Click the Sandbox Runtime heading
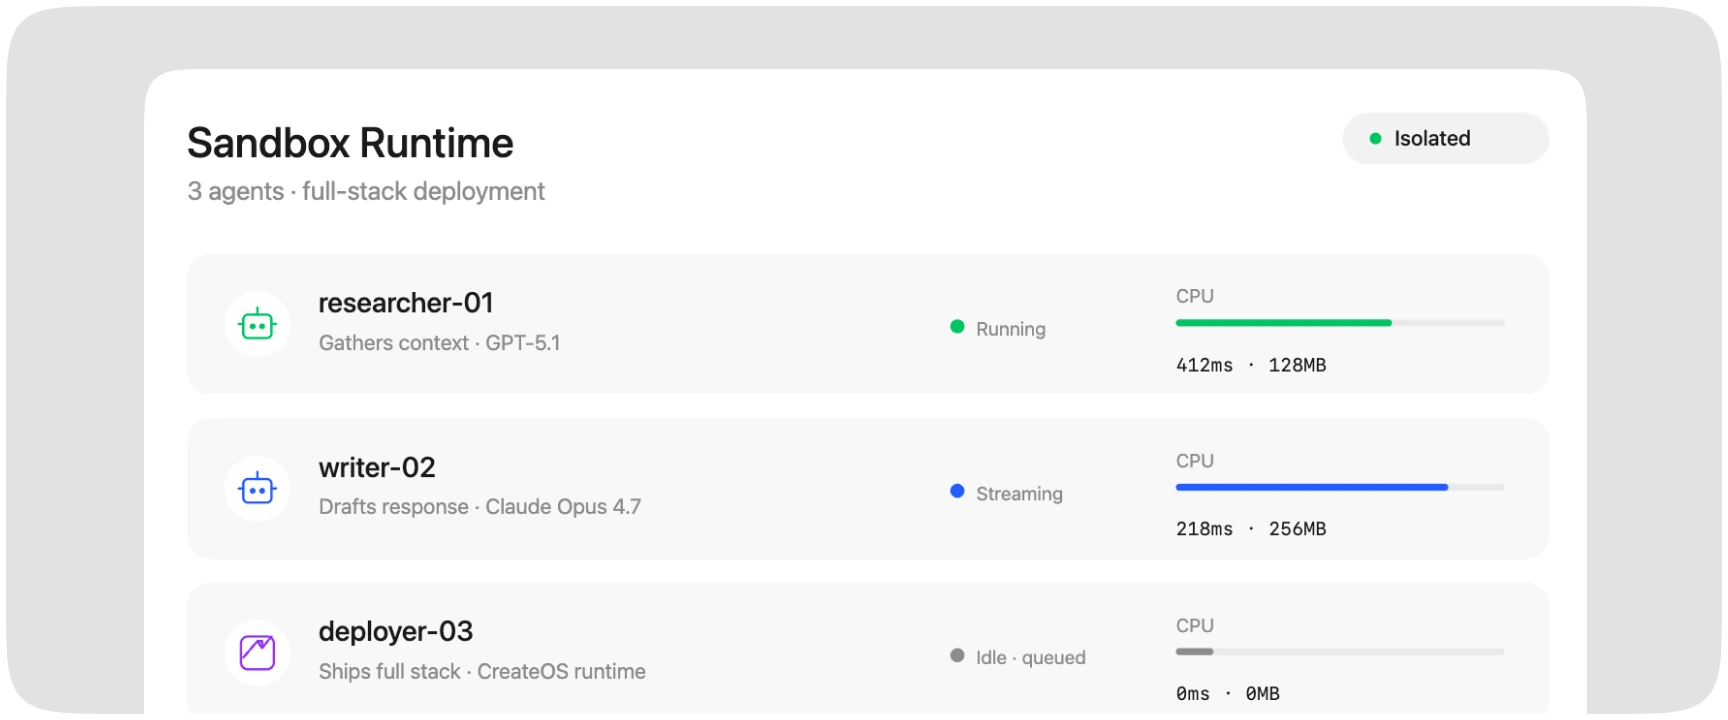Viewport: 1728px width, 720px height. (350, 143)
